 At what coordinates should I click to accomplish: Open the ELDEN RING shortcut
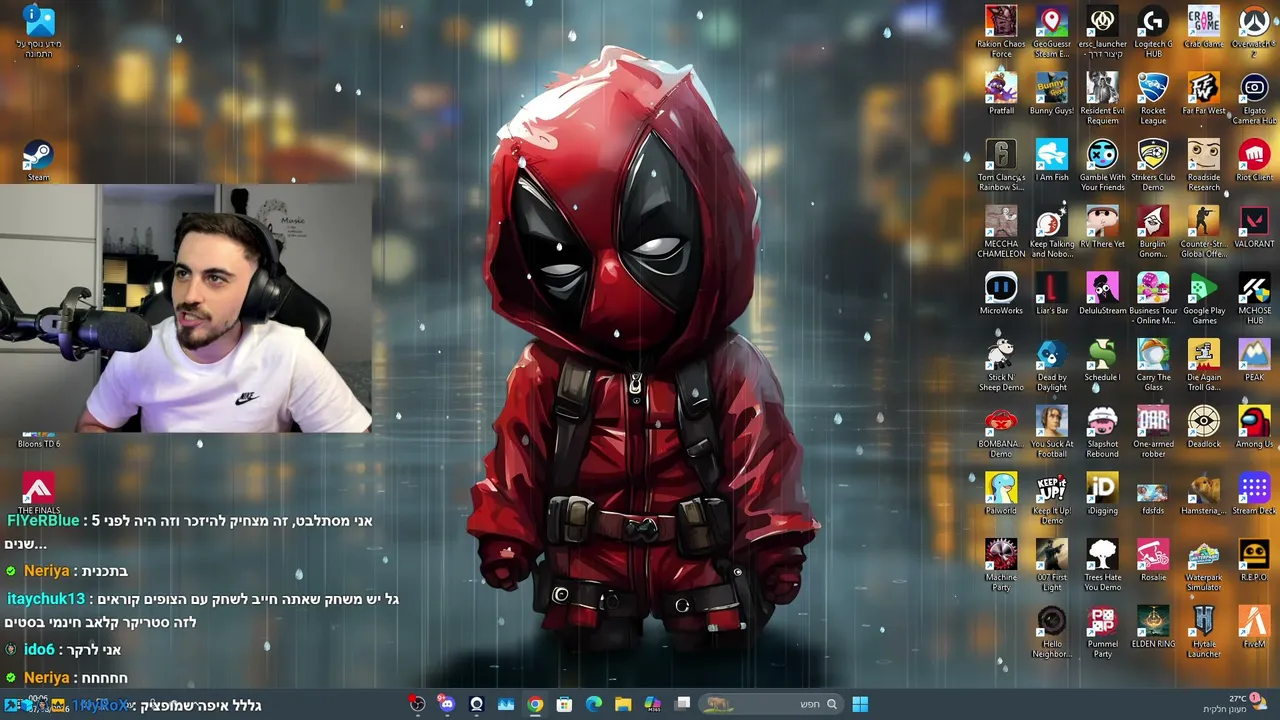click(1153, 627)
